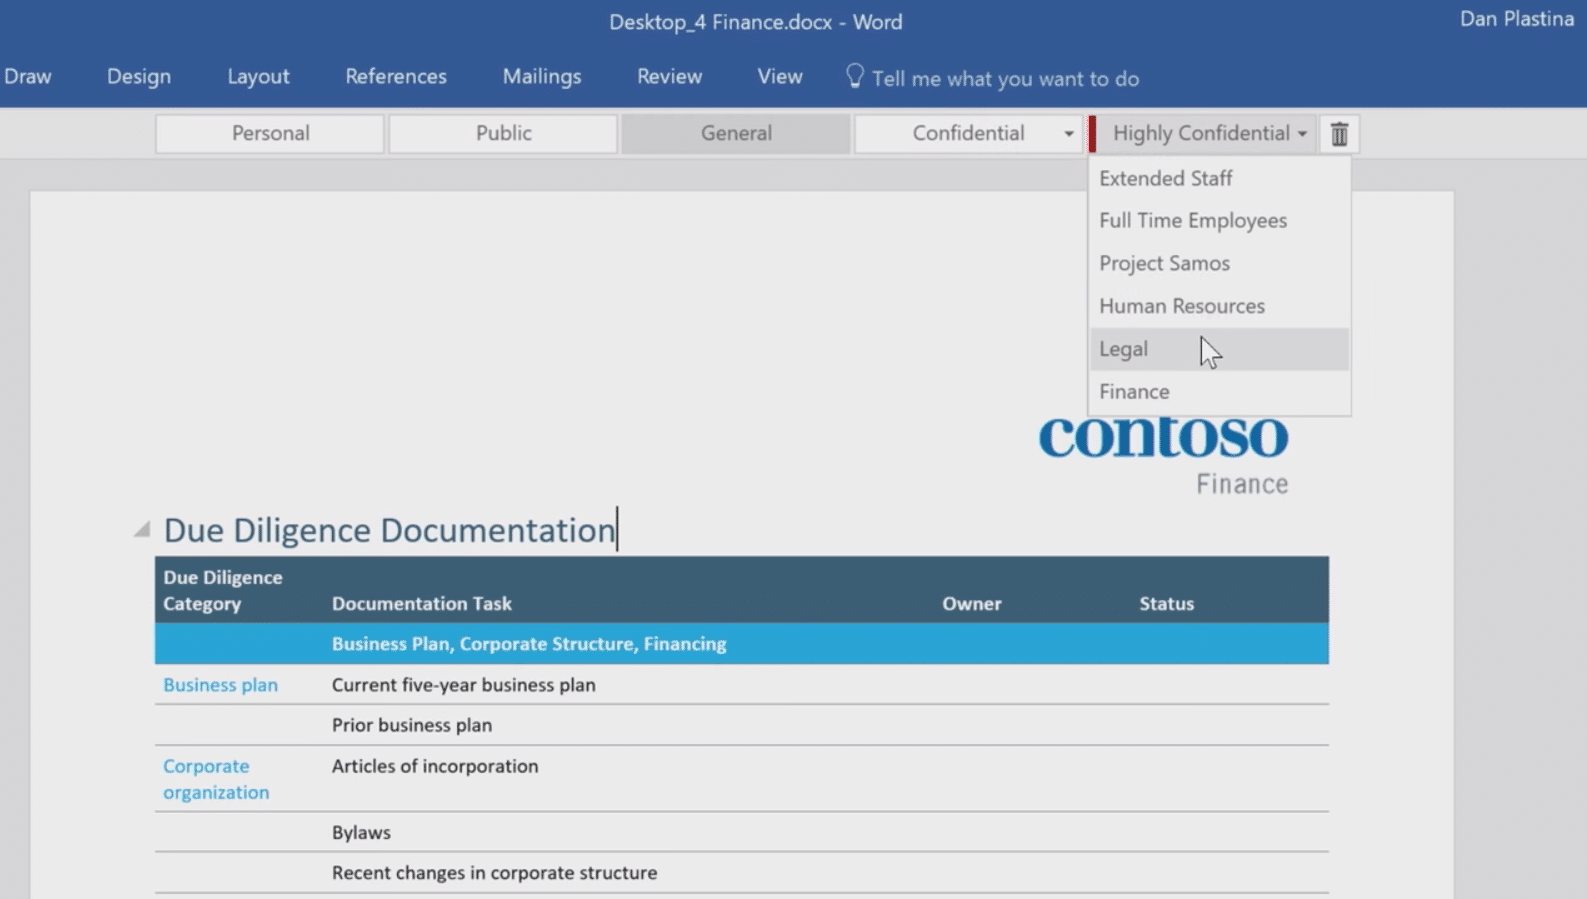The height and width of the screenshot is (899, 1587).
Task: Click the Finance text under Contoso logo
Action: [1242, 484]
